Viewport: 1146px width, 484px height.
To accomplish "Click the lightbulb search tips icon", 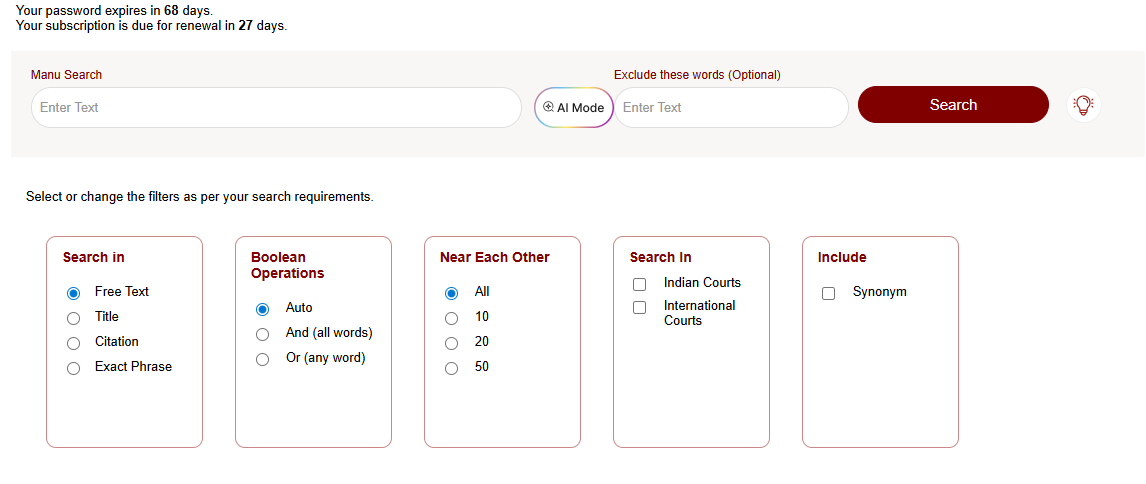I will (1083, 105).
